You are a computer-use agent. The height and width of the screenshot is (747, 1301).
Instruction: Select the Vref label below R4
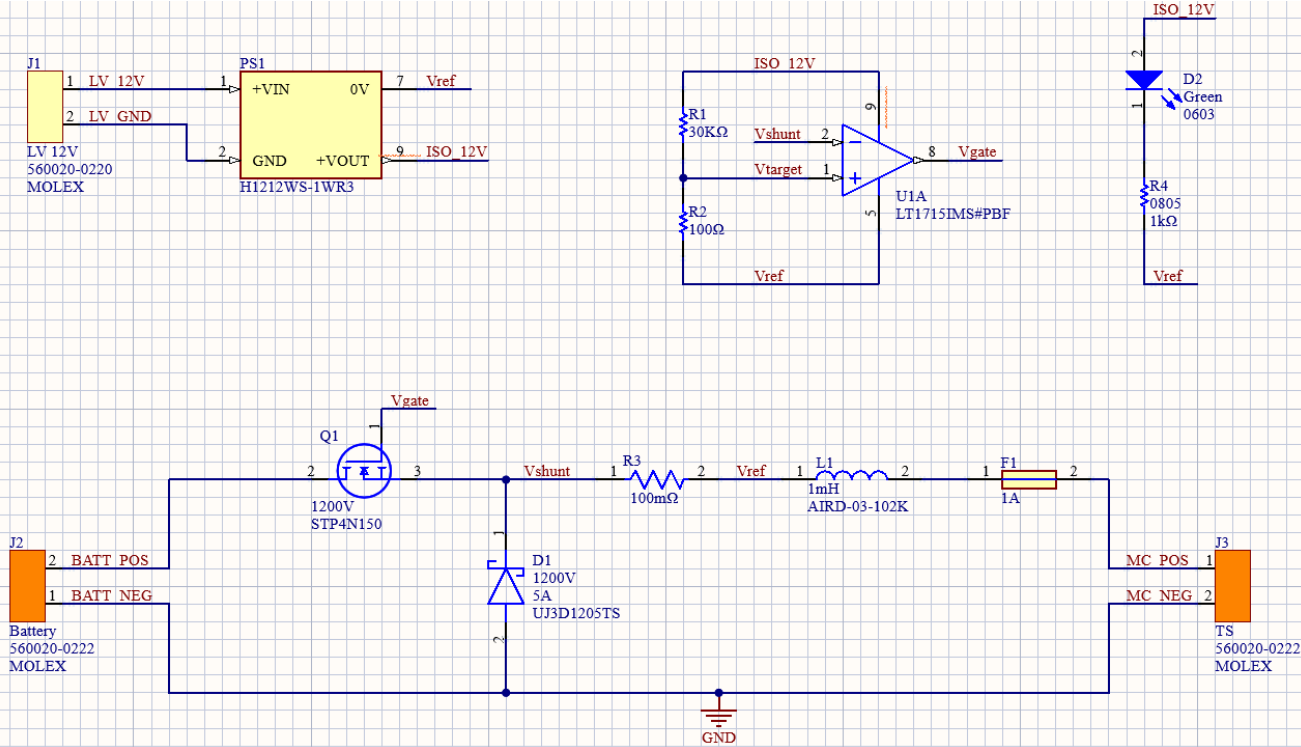tap(1168, 276)
